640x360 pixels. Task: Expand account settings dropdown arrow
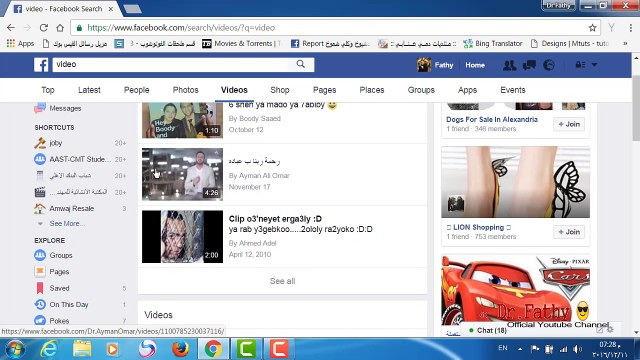point(594,65)
